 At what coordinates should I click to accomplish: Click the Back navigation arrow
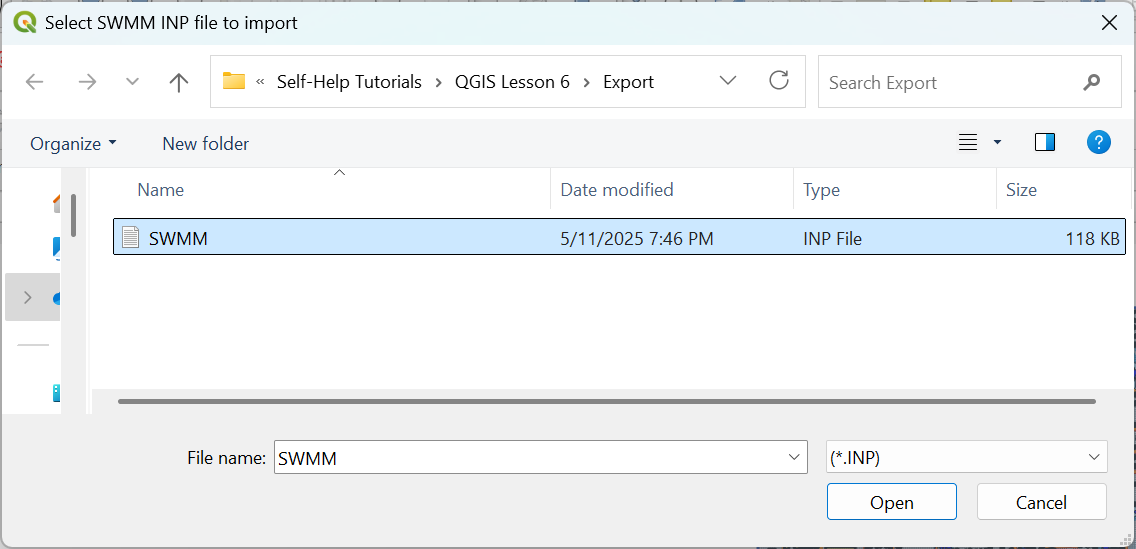click(x=35, y=82)
